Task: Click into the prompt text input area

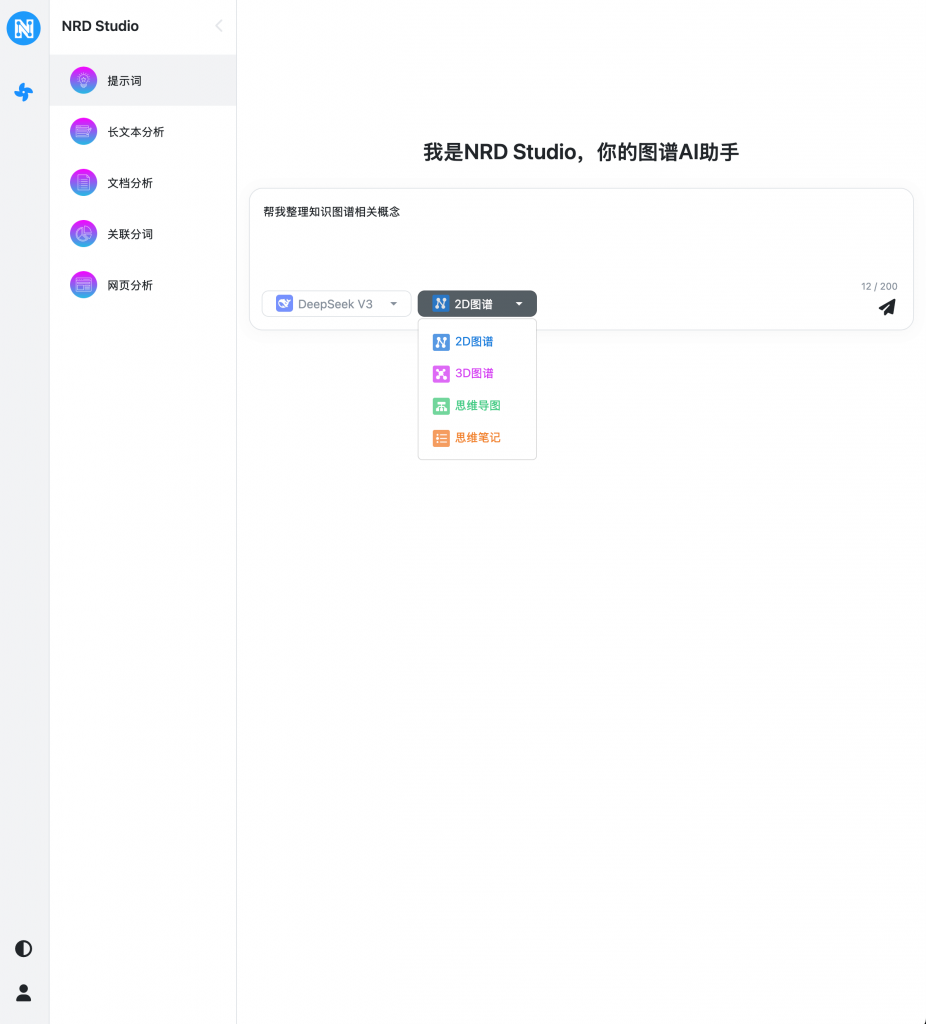Action: pyautogui.click(x=580, y=240)
